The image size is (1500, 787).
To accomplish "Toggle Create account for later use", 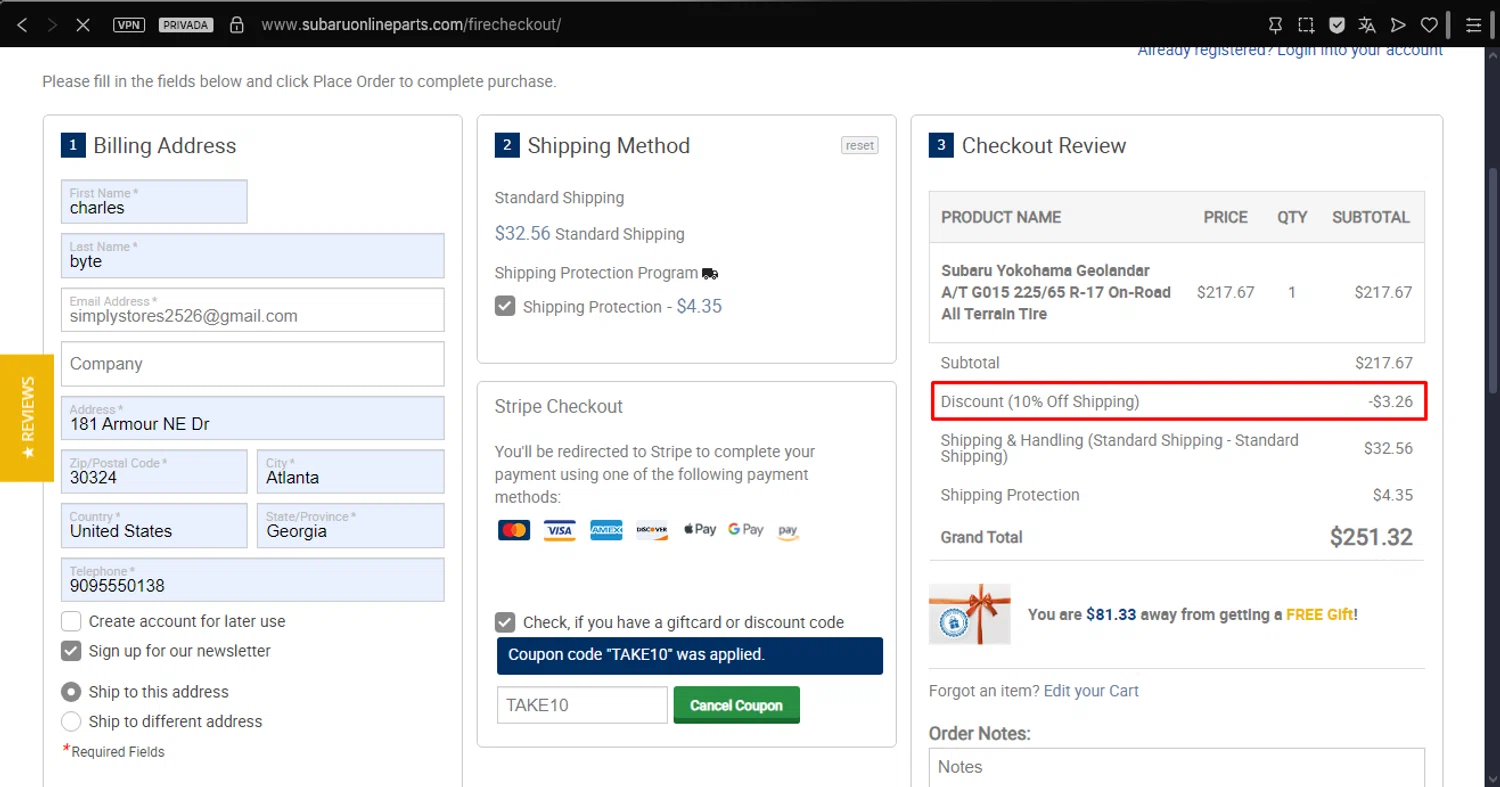I will 71,621.
